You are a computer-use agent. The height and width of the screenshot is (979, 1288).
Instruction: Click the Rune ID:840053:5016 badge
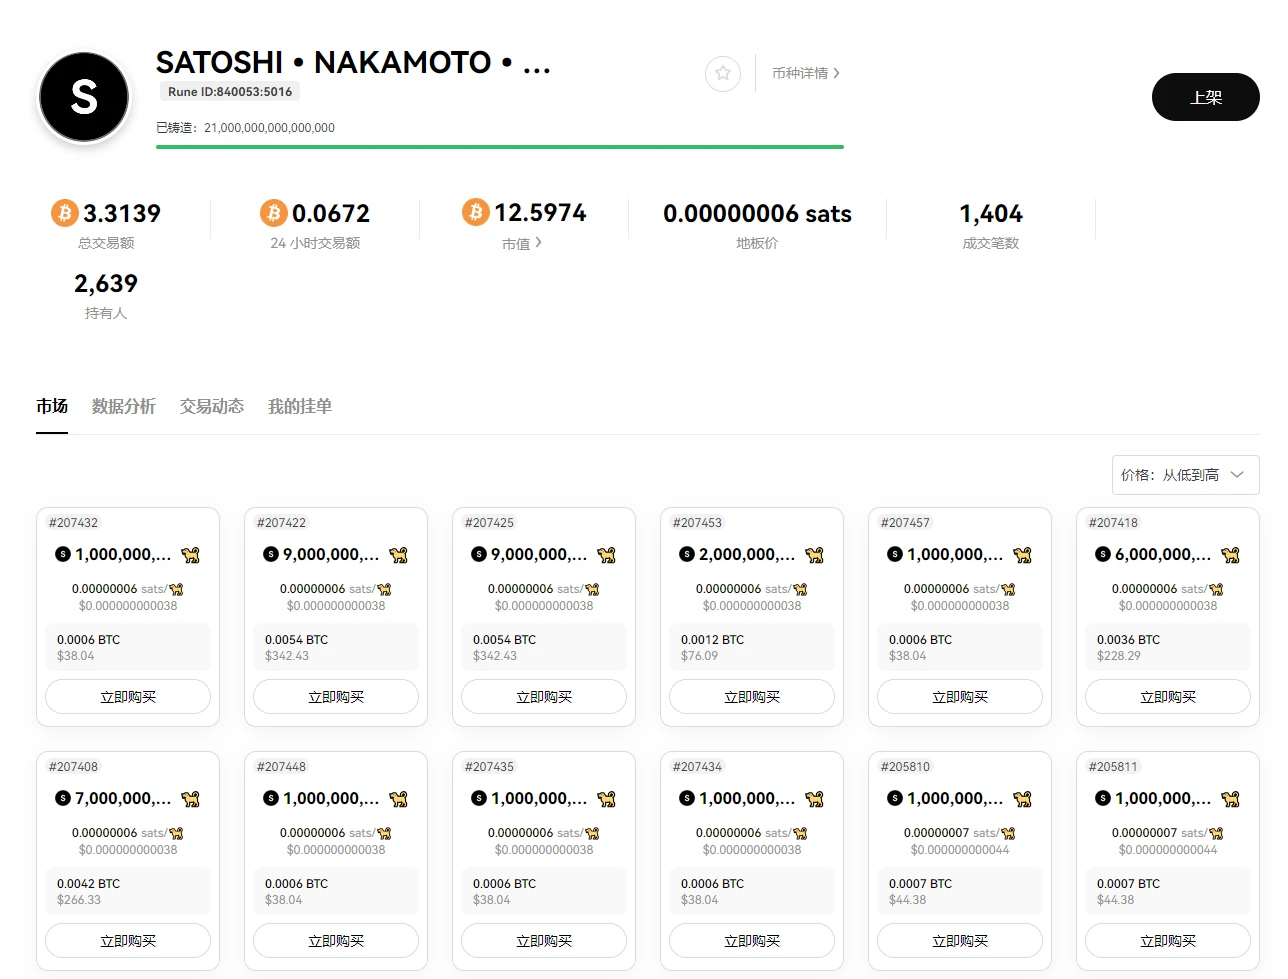coord(230,92)
